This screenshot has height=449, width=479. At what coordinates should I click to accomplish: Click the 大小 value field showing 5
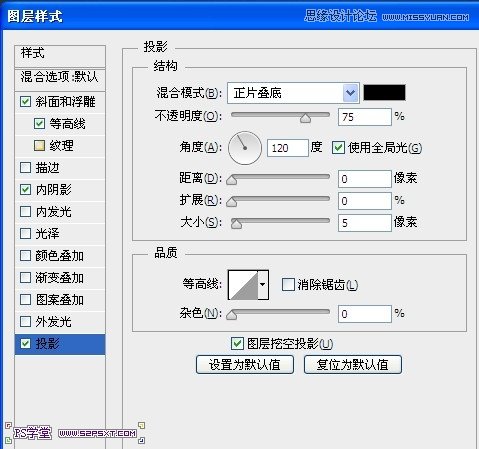click(x=365, y=223)
